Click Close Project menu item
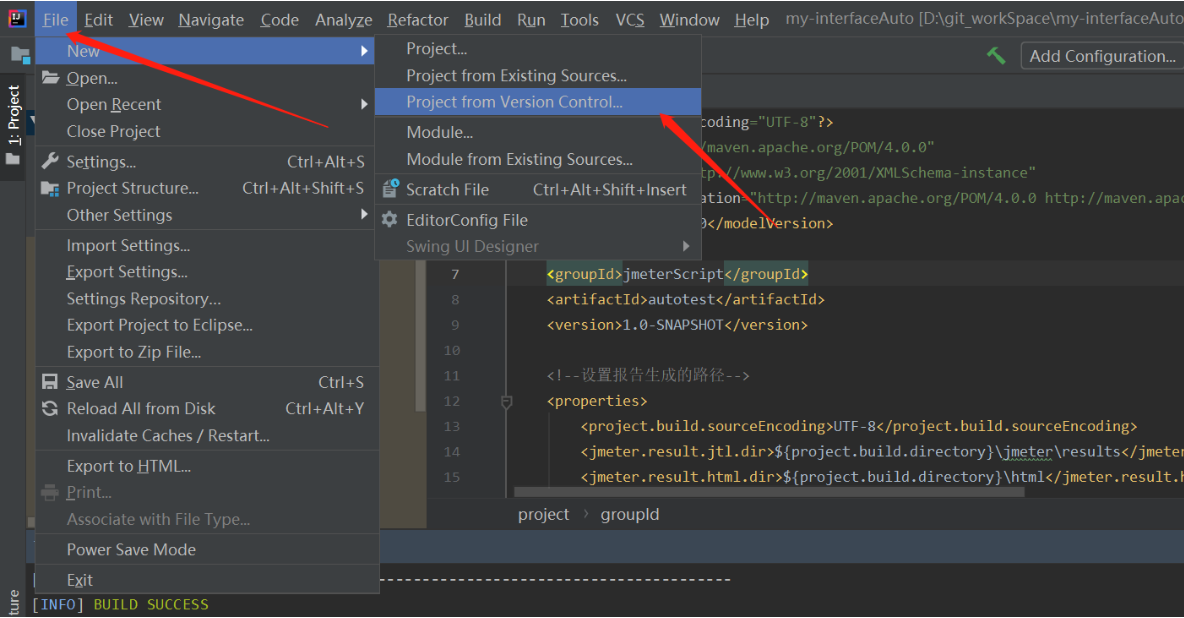This screenshot has width=1184, height=618. (x=205, y=131)
